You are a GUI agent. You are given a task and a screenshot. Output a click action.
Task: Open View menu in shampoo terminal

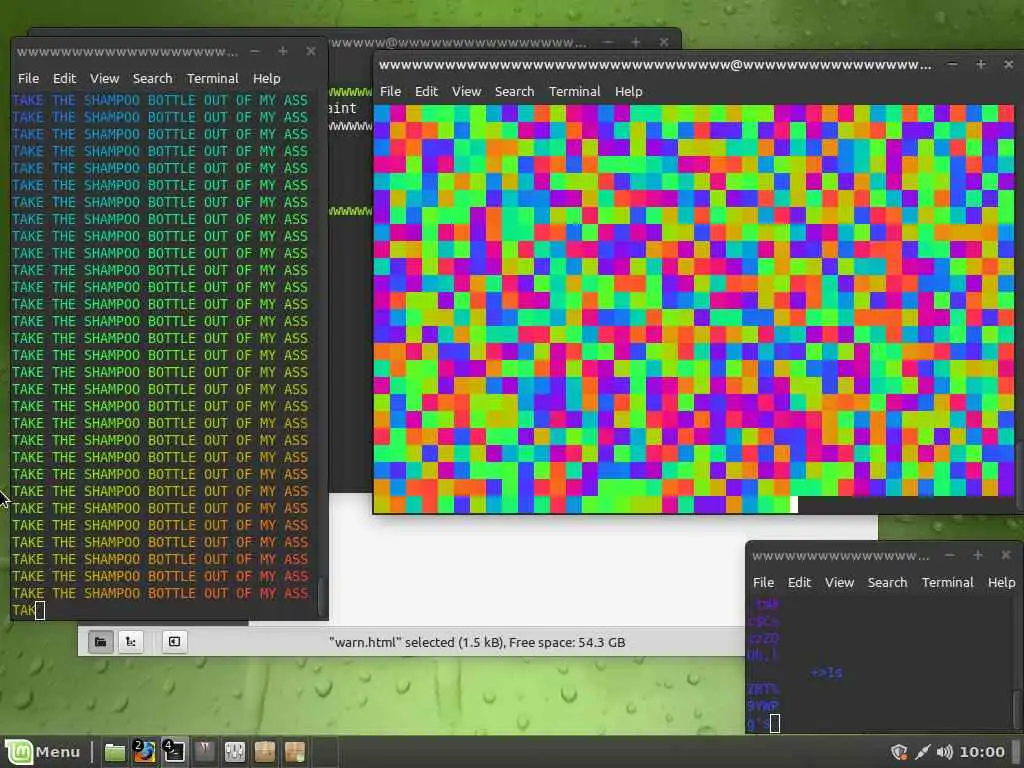click(104, 78)
